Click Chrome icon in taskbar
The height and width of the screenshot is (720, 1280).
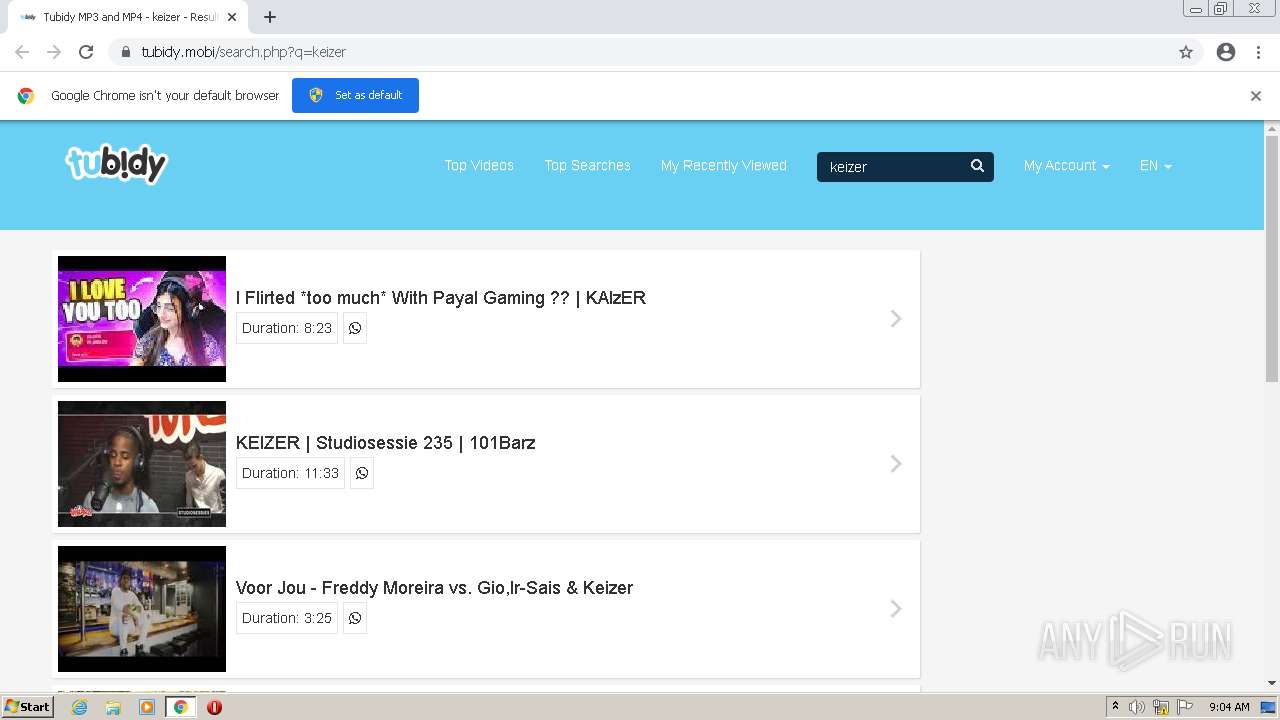pyautogui.click(x=180, y=707)
